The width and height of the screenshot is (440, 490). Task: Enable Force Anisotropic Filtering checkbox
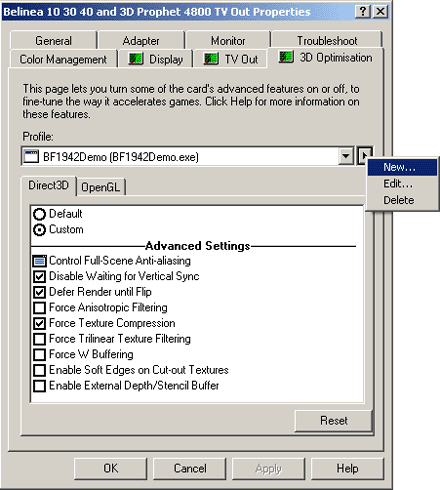[x=40, y=307]
